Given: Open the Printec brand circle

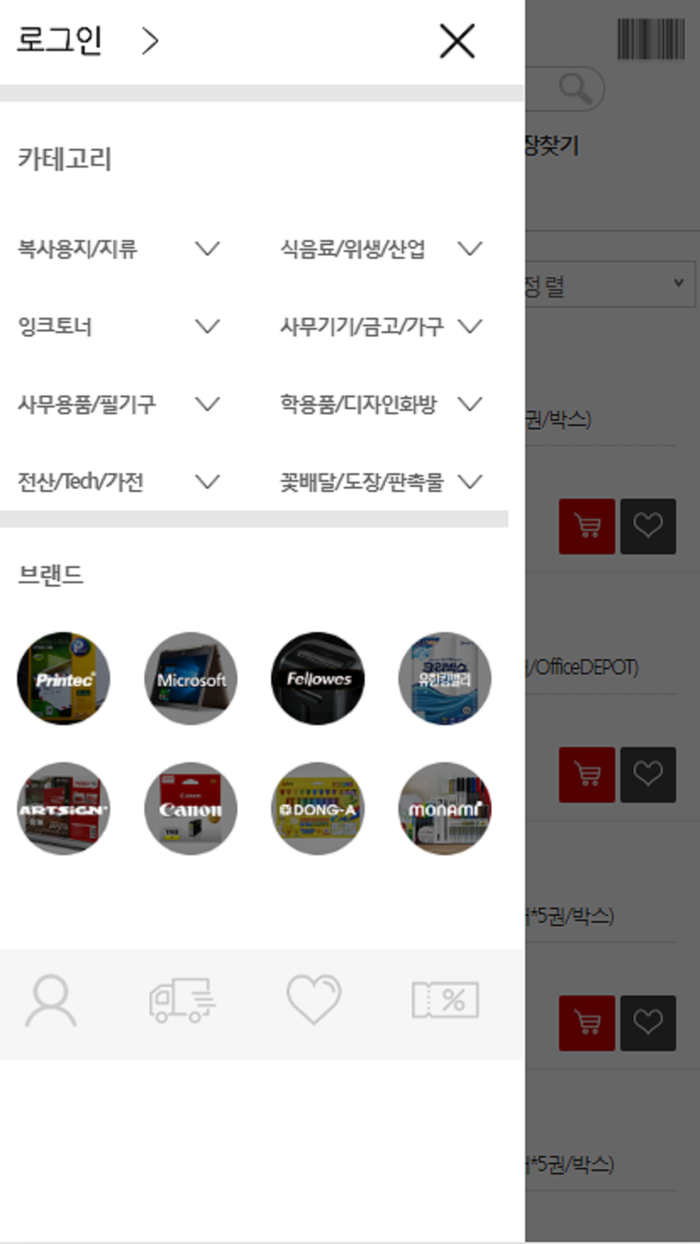Looking at the screenshot, I should [x=64, y=679].
